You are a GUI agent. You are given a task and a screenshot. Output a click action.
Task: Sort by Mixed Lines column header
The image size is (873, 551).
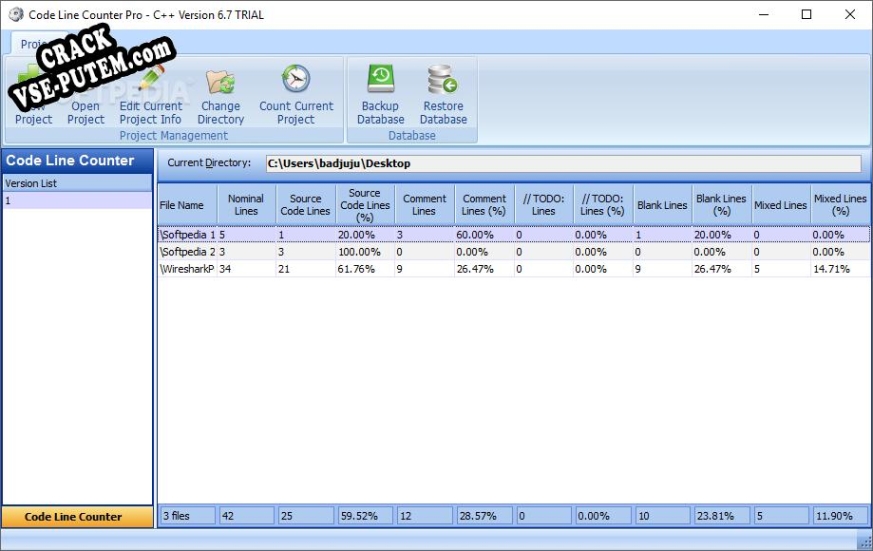pyautogui.click(x=781, y=205)
